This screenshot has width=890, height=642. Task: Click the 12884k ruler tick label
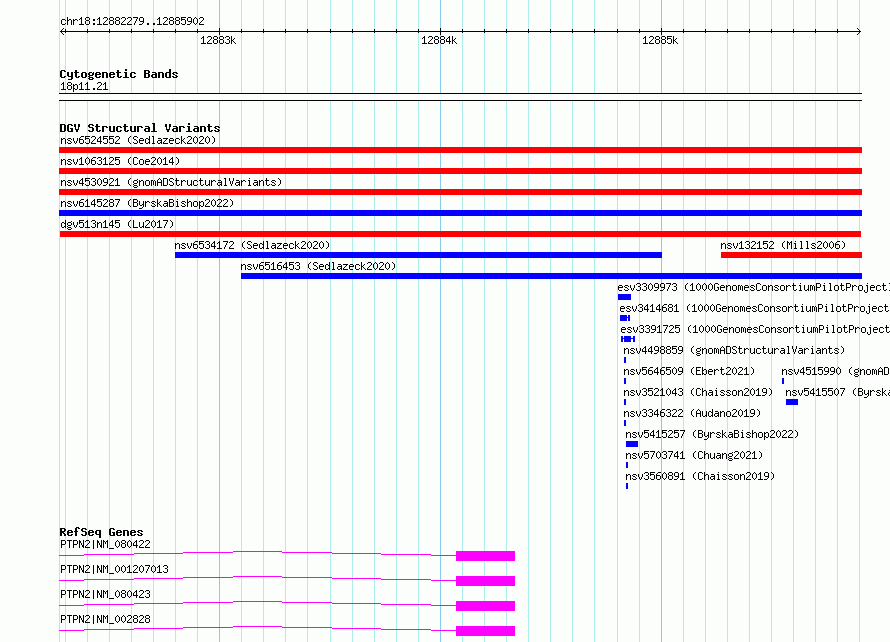click(x=439, y=40)
